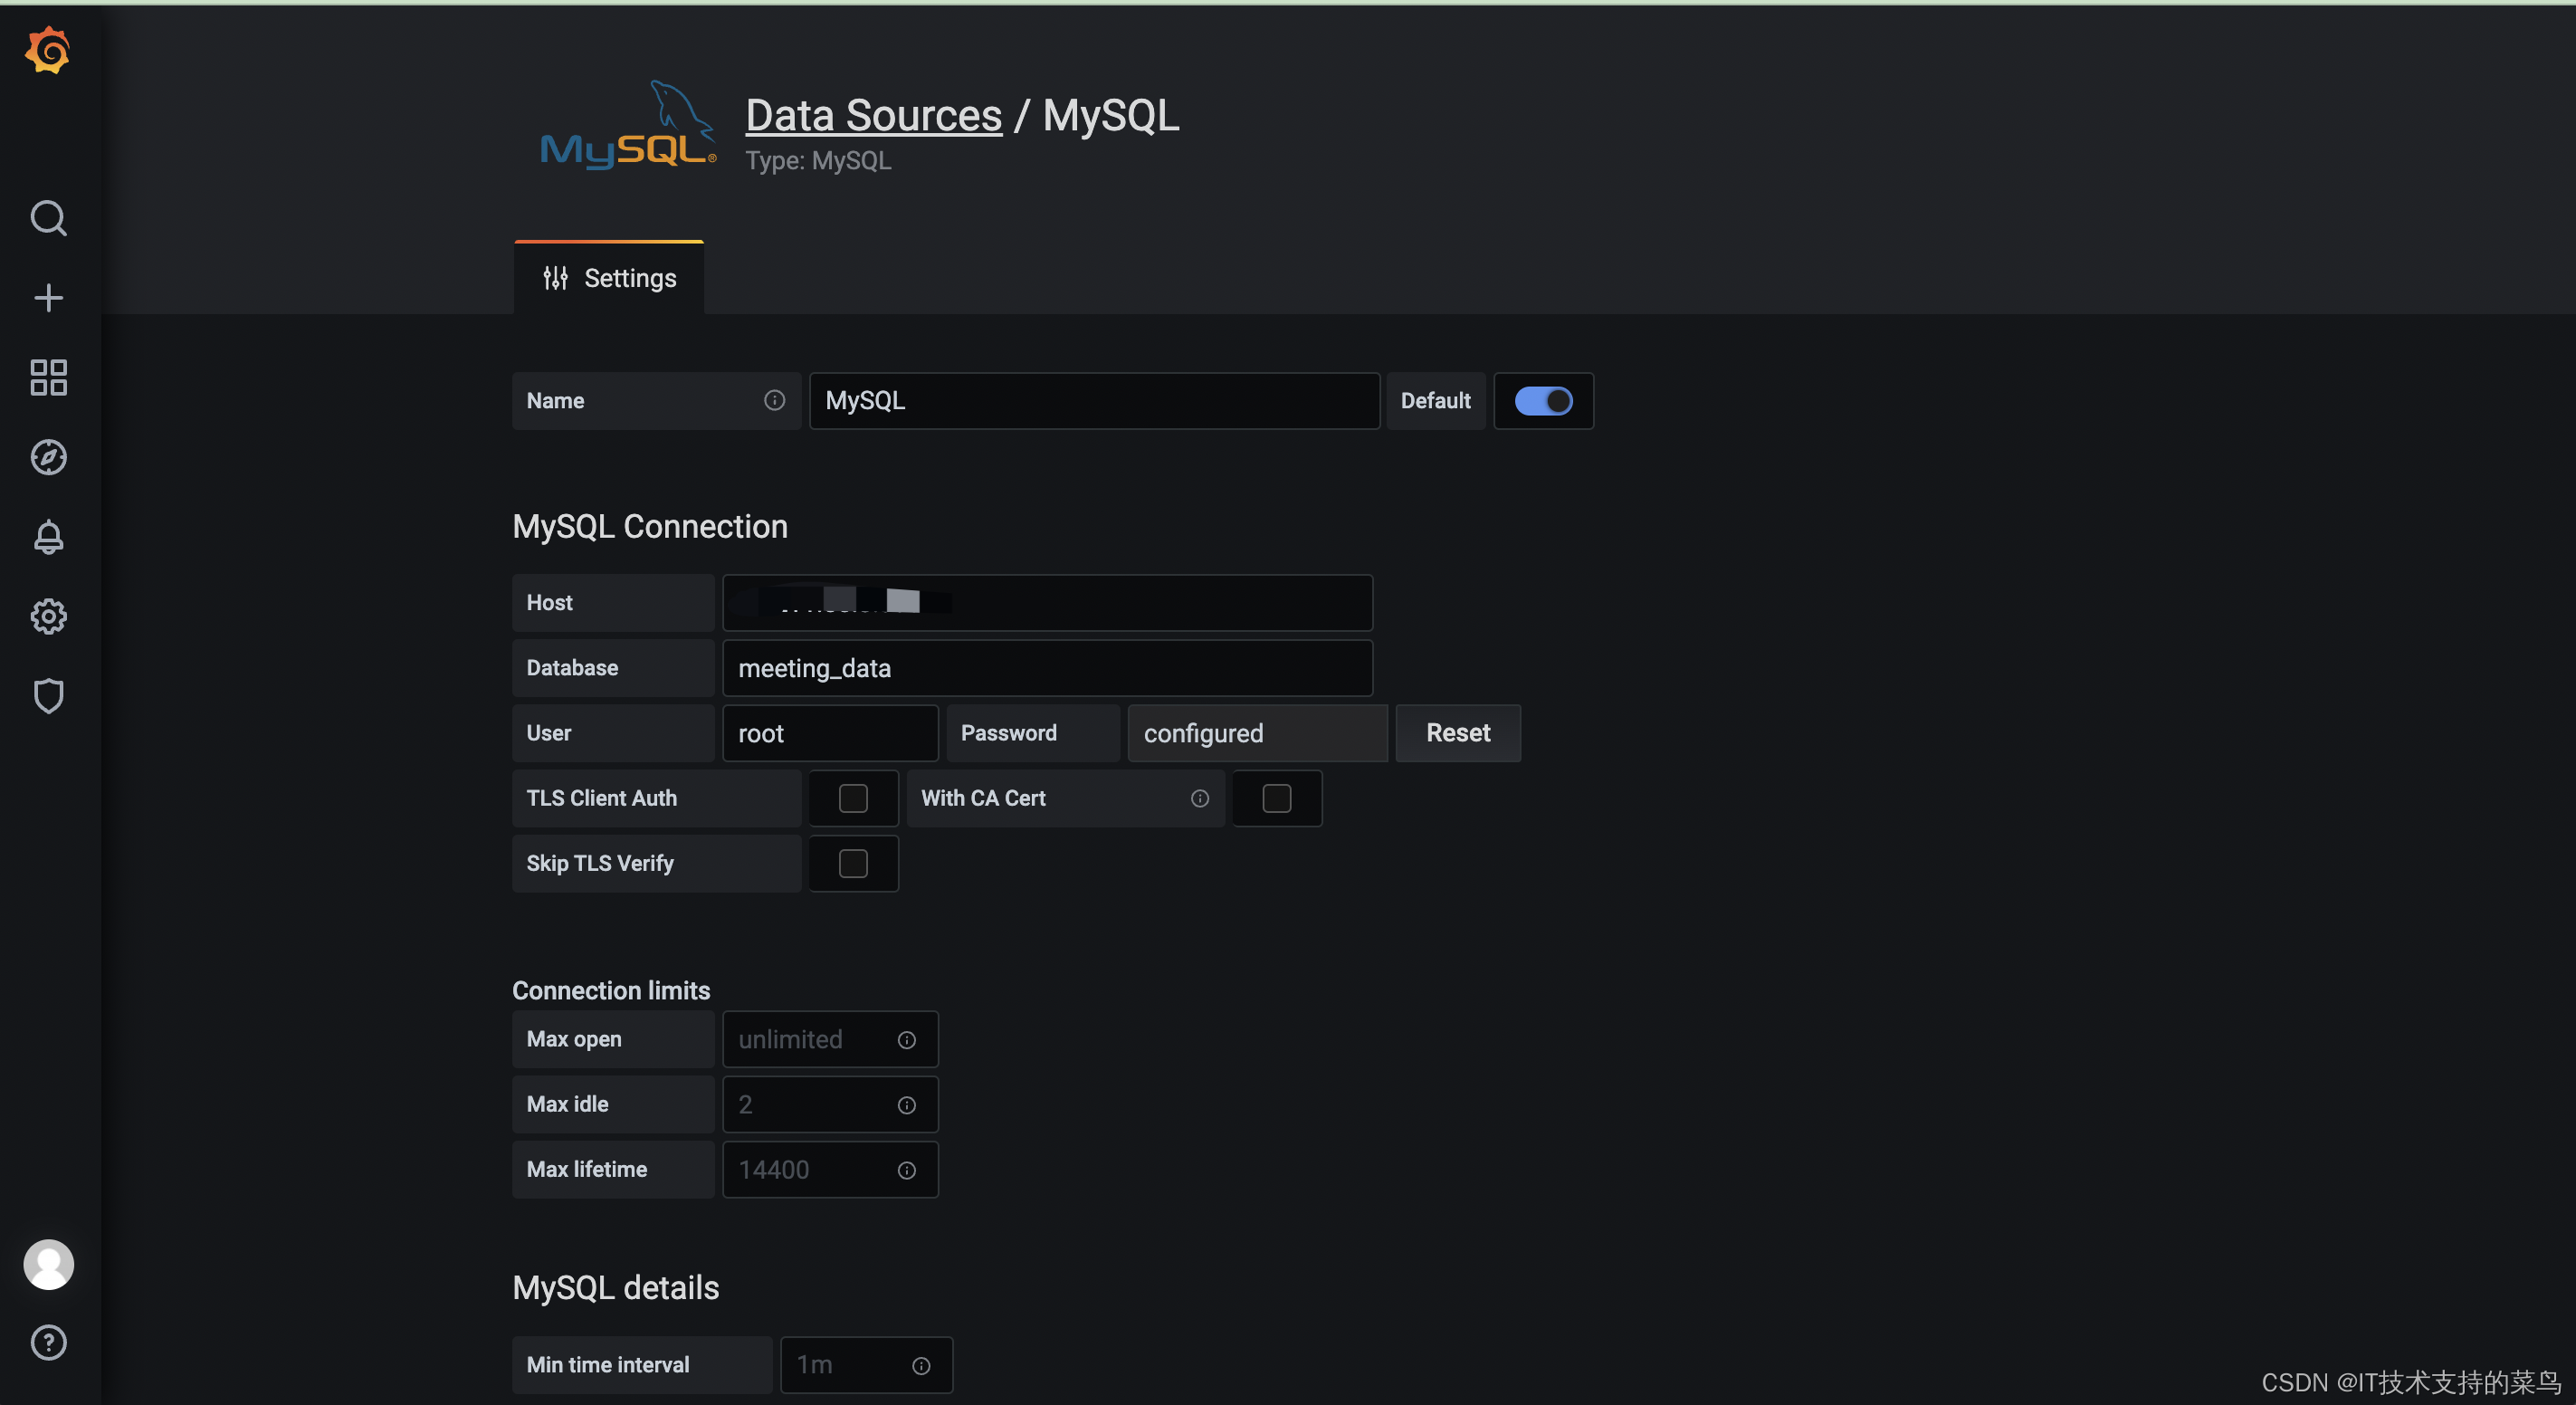Click the MySQL details heading
2576x1405 pixels.
(x=615, y=1287)
